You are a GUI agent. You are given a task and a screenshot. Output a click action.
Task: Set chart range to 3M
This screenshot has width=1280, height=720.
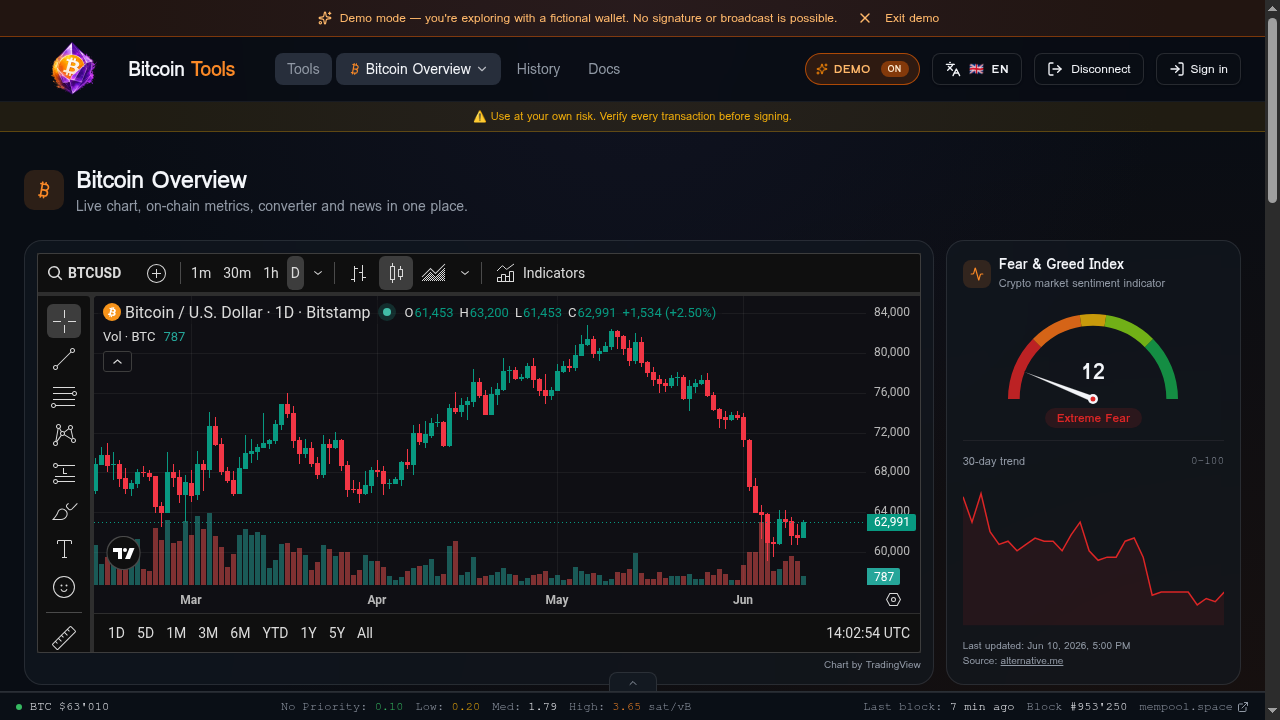point(208,633)
